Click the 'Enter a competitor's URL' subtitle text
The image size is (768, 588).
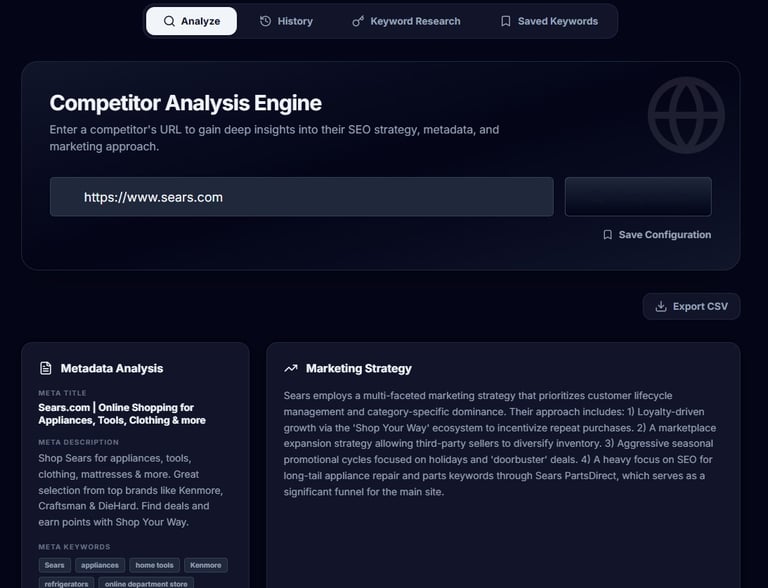(x=274, y=138)
